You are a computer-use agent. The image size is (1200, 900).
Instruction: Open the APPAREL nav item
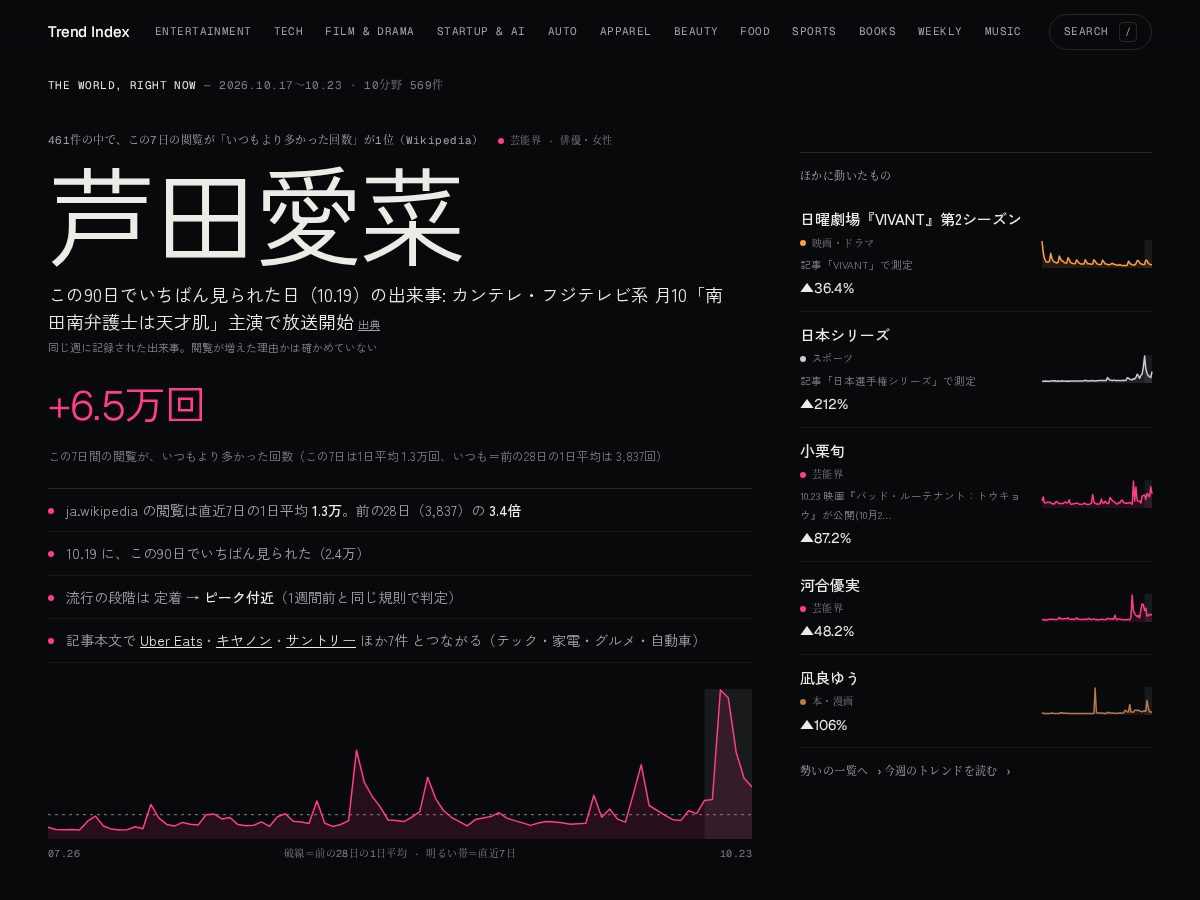pyautogui.click(x=625, y=32)
